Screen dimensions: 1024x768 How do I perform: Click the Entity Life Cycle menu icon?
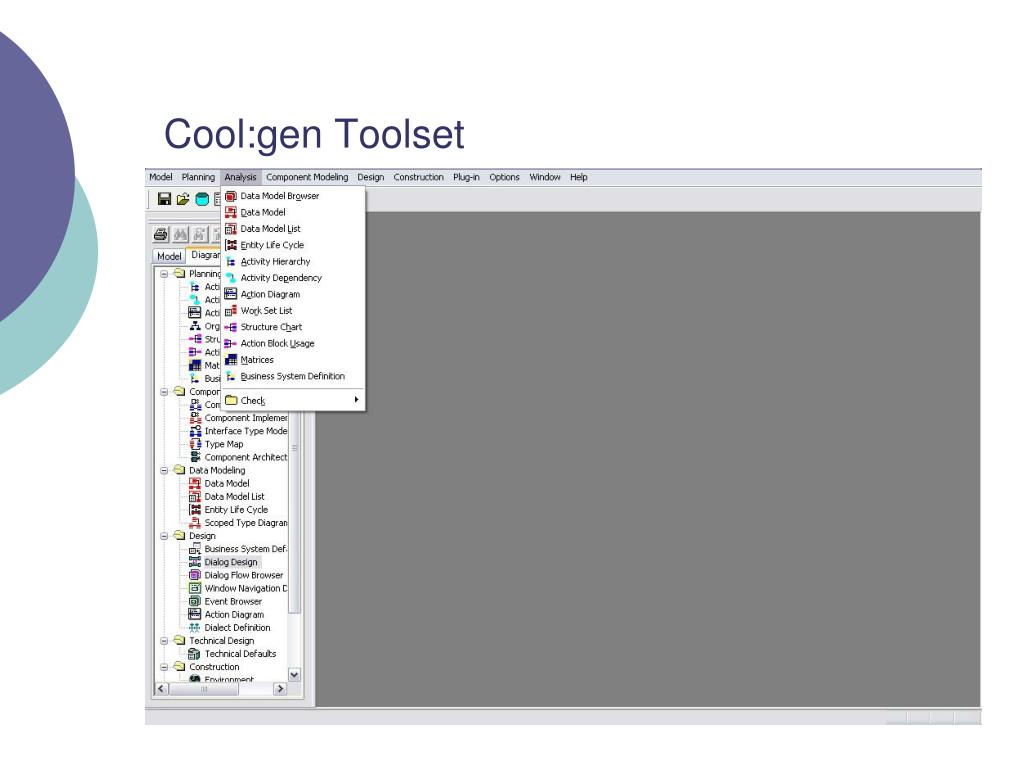coord(231,245)
